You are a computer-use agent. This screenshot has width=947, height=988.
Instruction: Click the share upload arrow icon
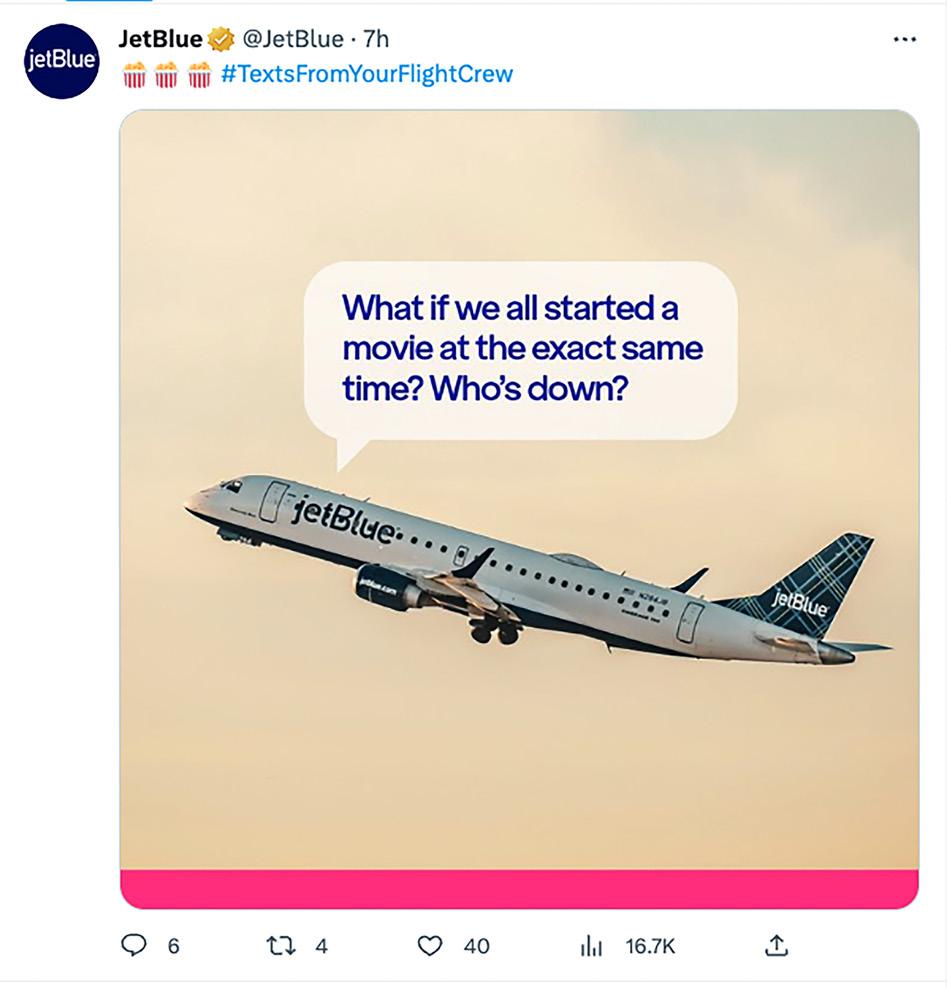[777, 945]
